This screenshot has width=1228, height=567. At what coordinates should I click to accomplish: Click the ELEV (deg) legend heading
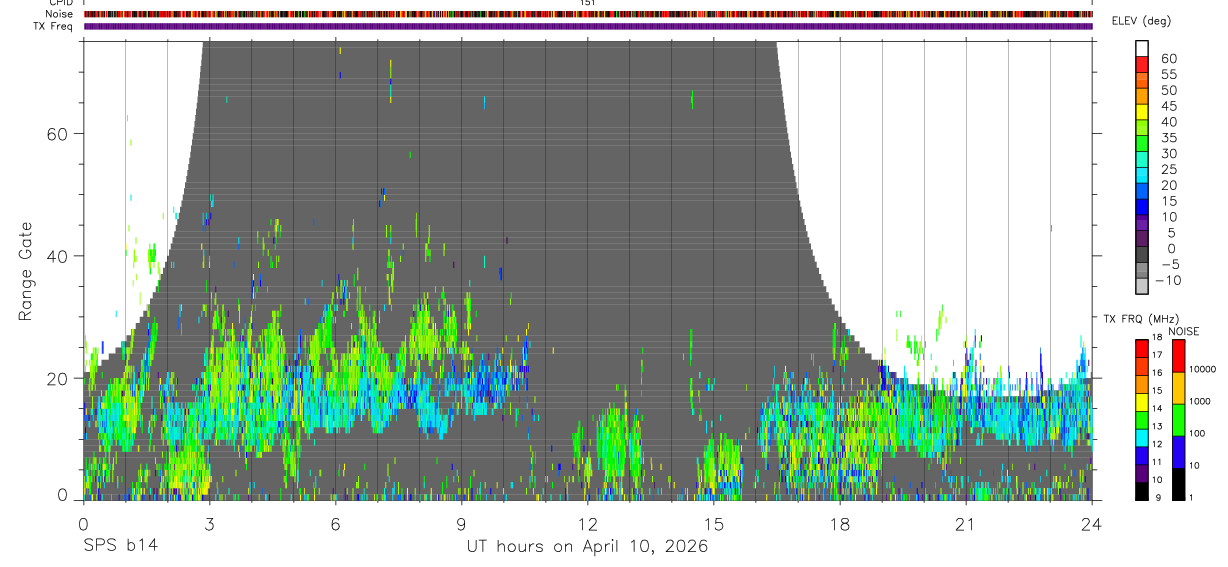point(1141,21)
